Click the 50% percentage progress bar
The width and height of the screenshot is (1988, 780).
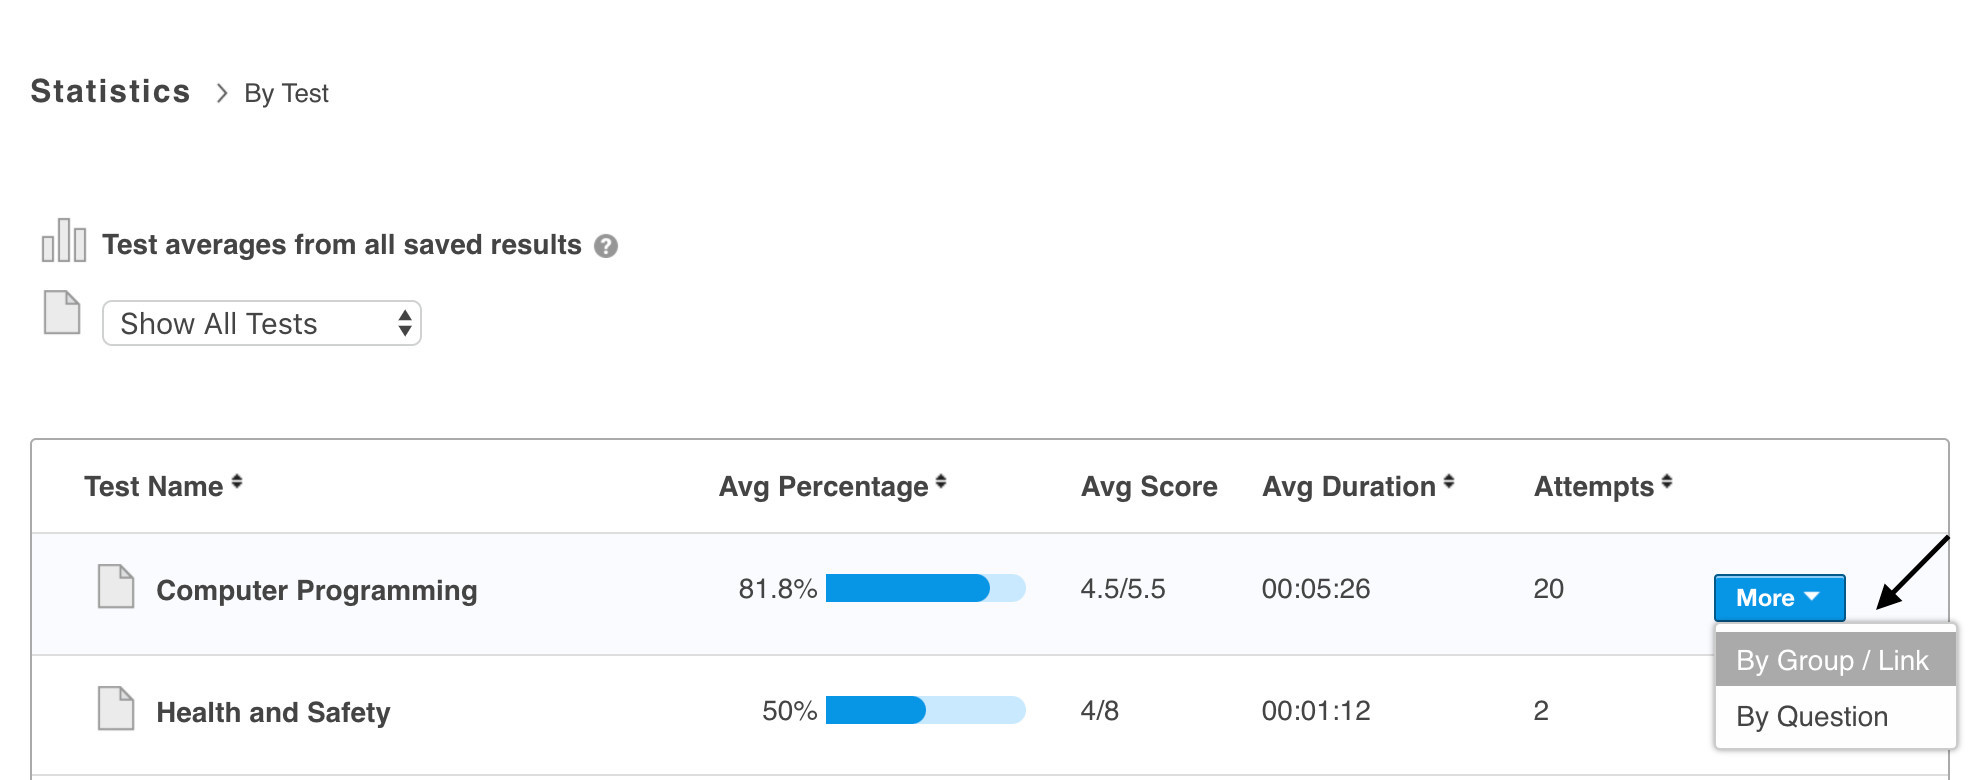[925, 710]
